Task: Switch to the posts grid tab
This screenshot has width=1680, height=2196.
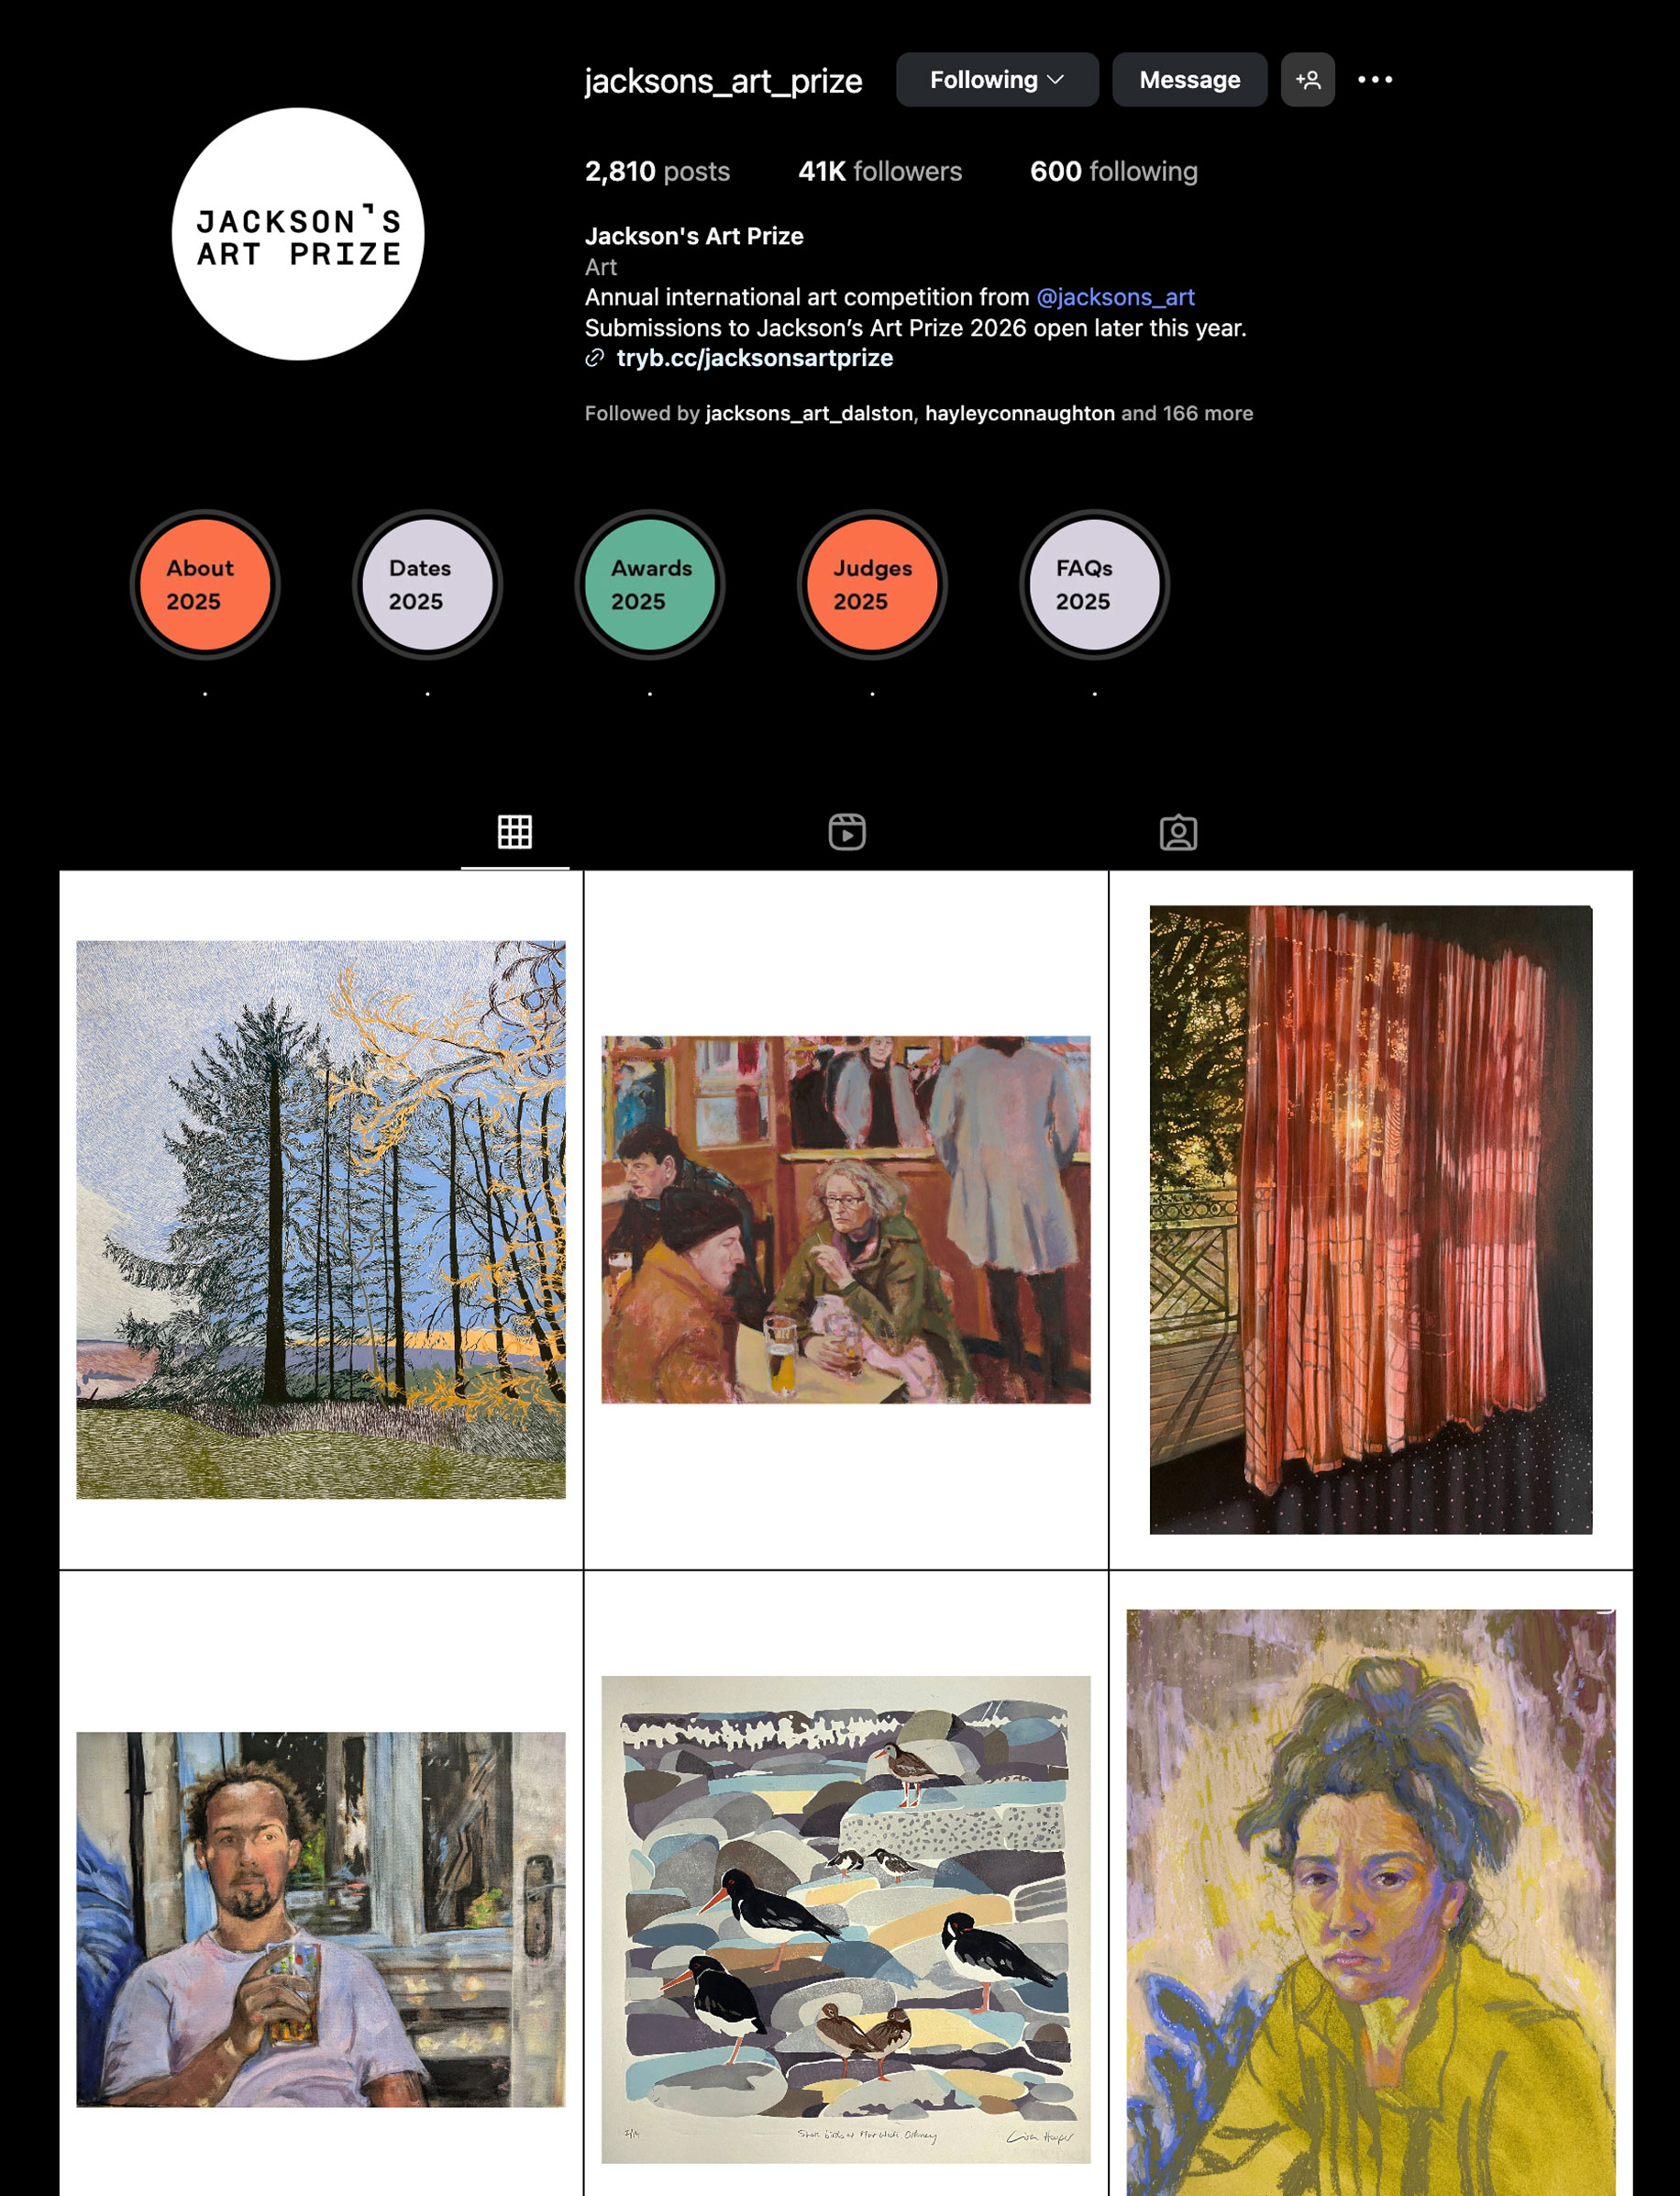Action: [515, 832]
